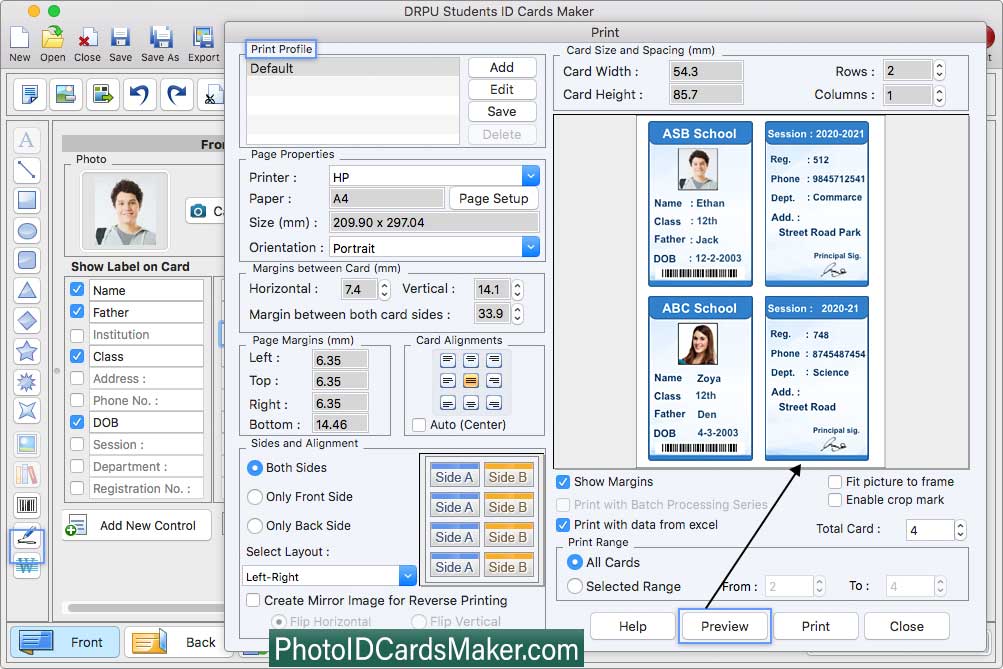Click the Preview button
The image size is (1003, 669).
click(725, 626)
